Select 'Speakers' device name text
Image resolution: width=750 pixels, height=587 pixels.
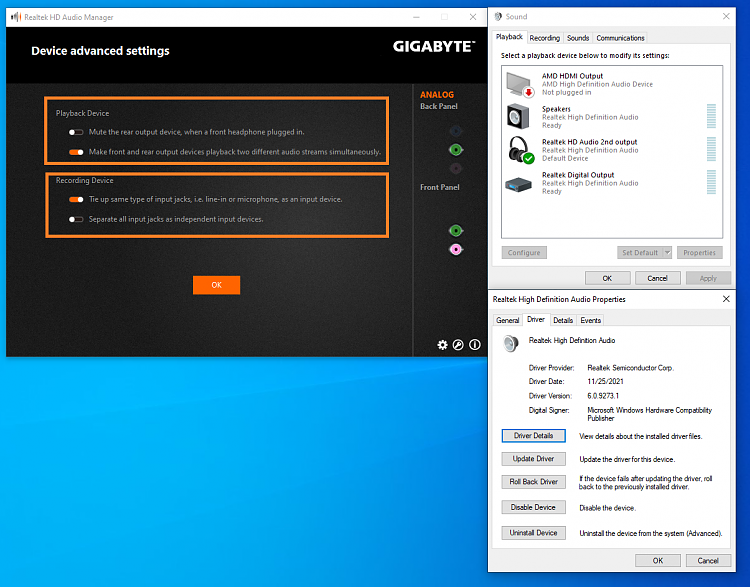click(556, 109)
